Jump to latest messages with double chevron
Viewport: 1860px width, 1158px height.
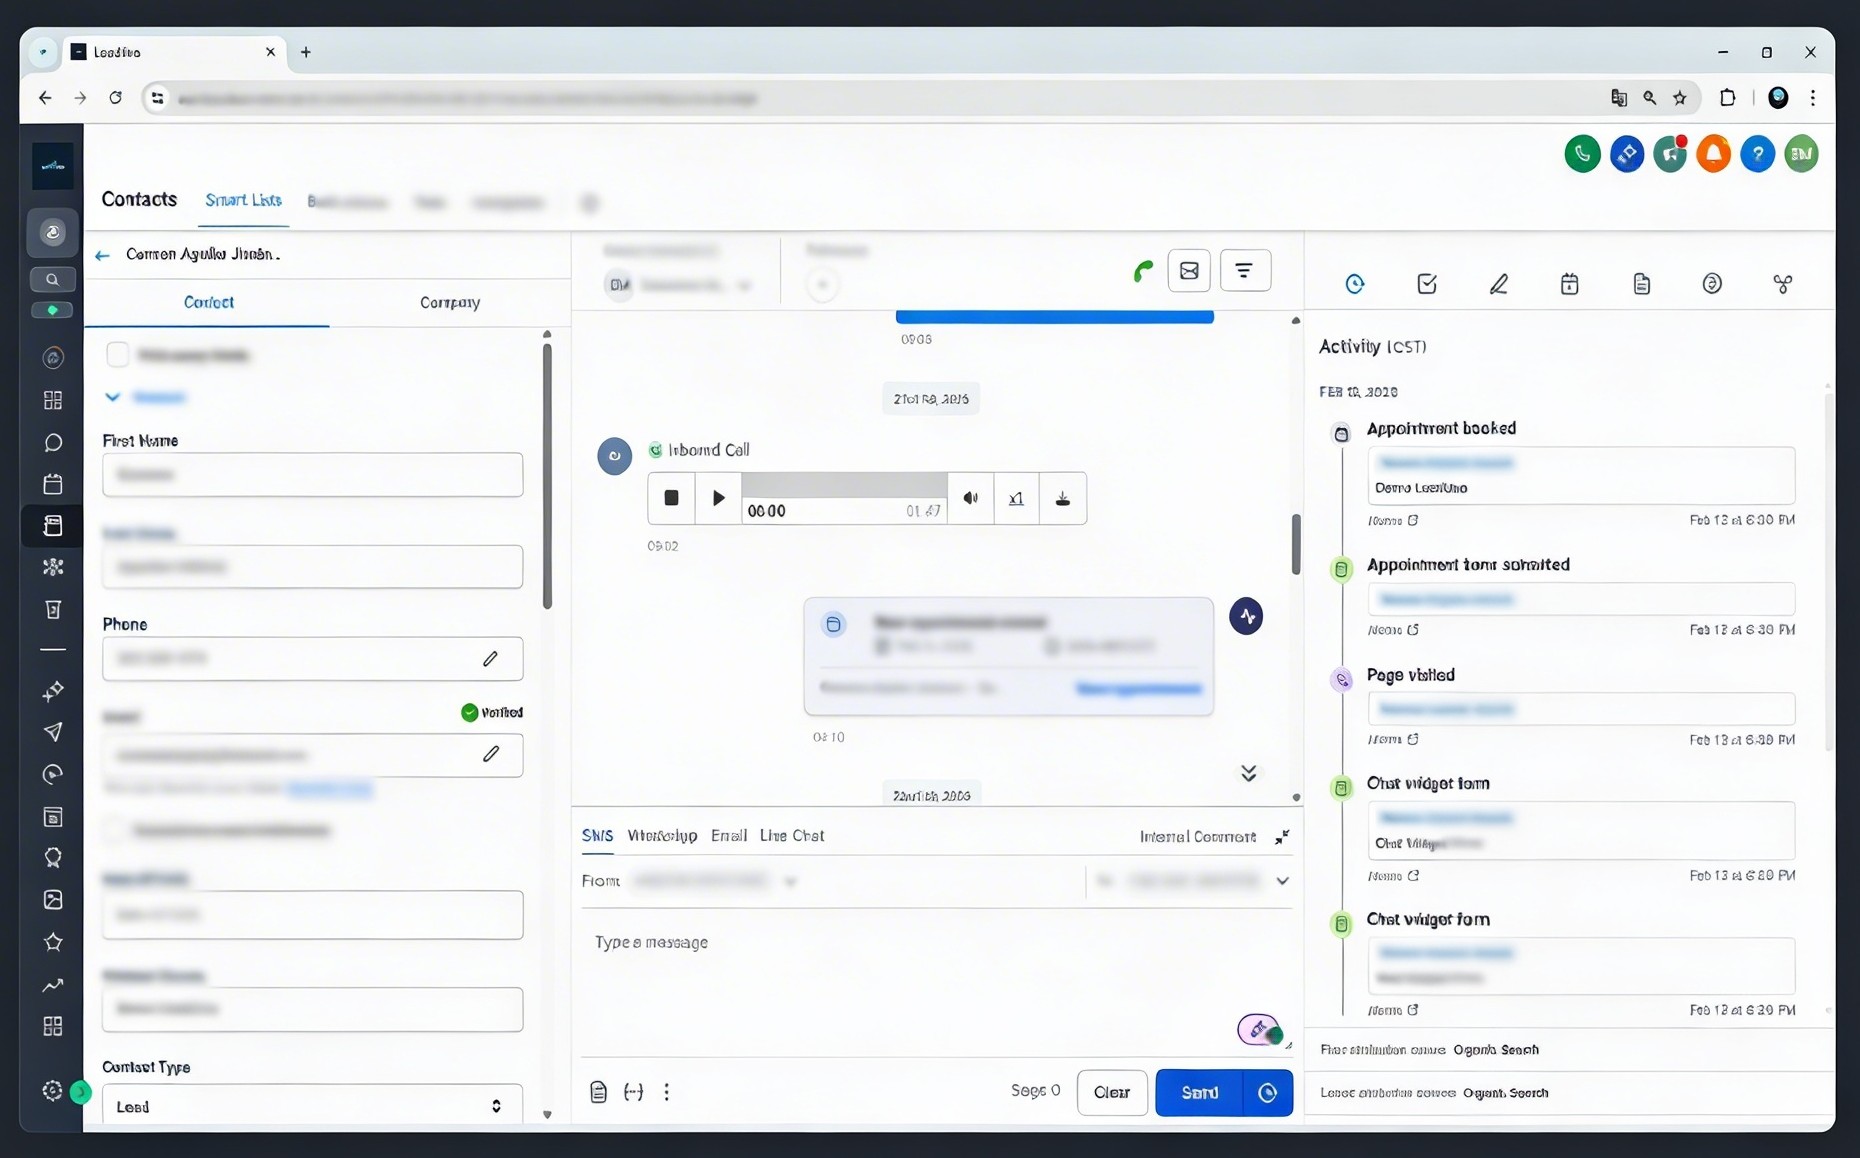point(1249,773)
